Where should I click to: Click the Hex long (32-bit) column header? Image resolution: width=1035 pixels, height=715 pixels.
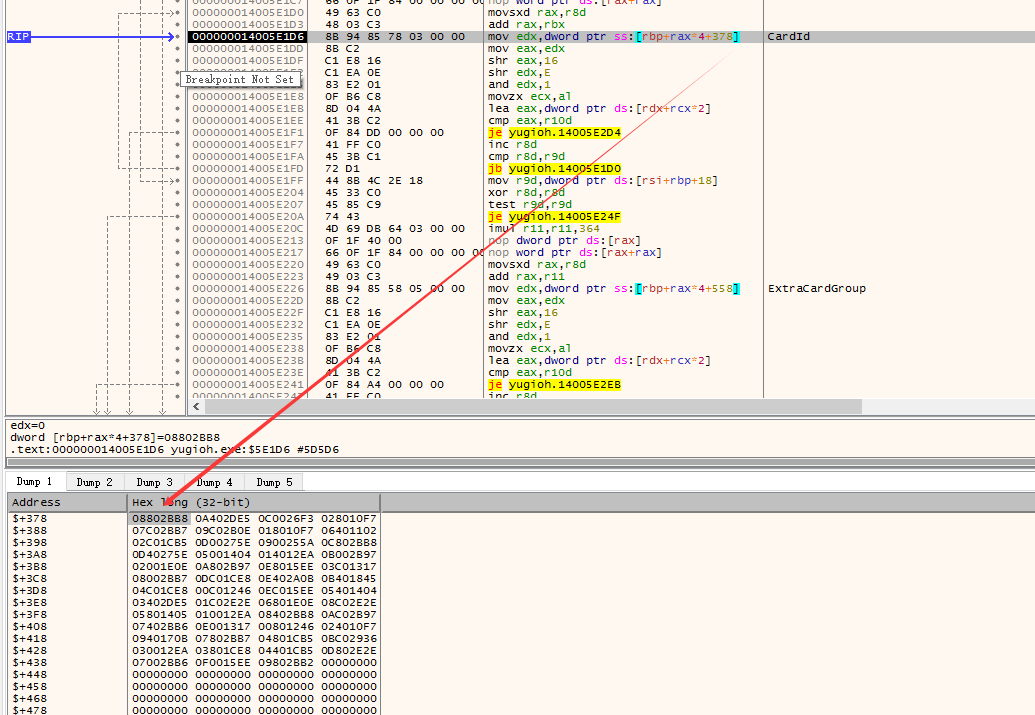253,502
